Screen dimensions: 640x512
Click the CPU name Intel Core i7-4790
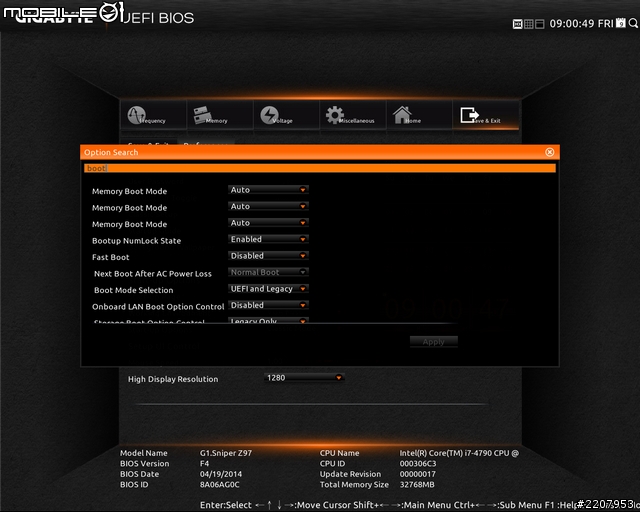pyautogui.click(x=459, y=453)
